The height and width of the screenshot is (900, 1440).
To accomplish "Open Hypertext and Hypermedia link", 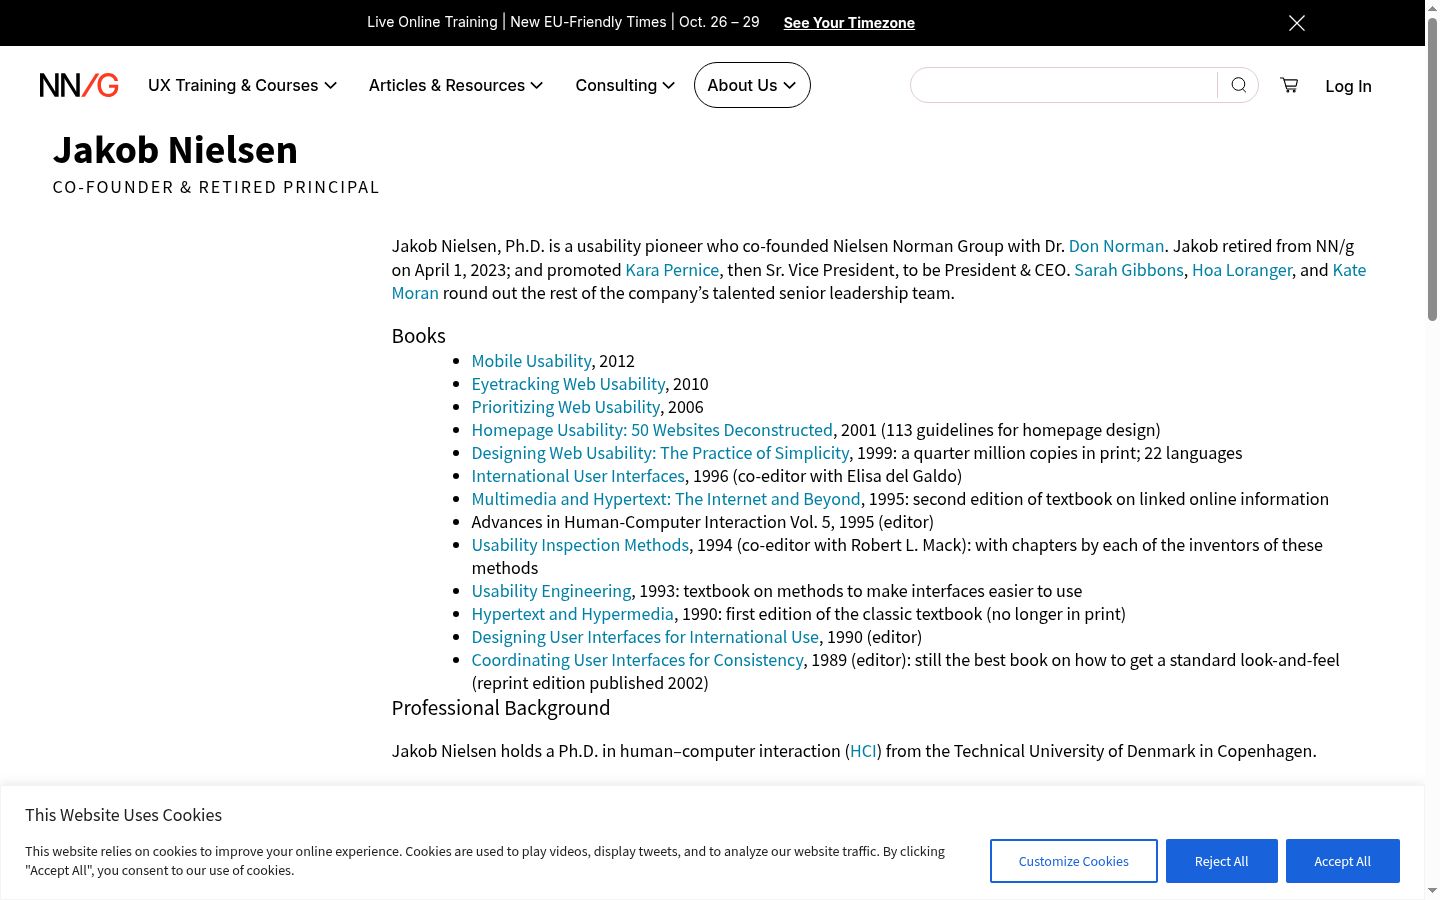I will click(x=572, y=614).
